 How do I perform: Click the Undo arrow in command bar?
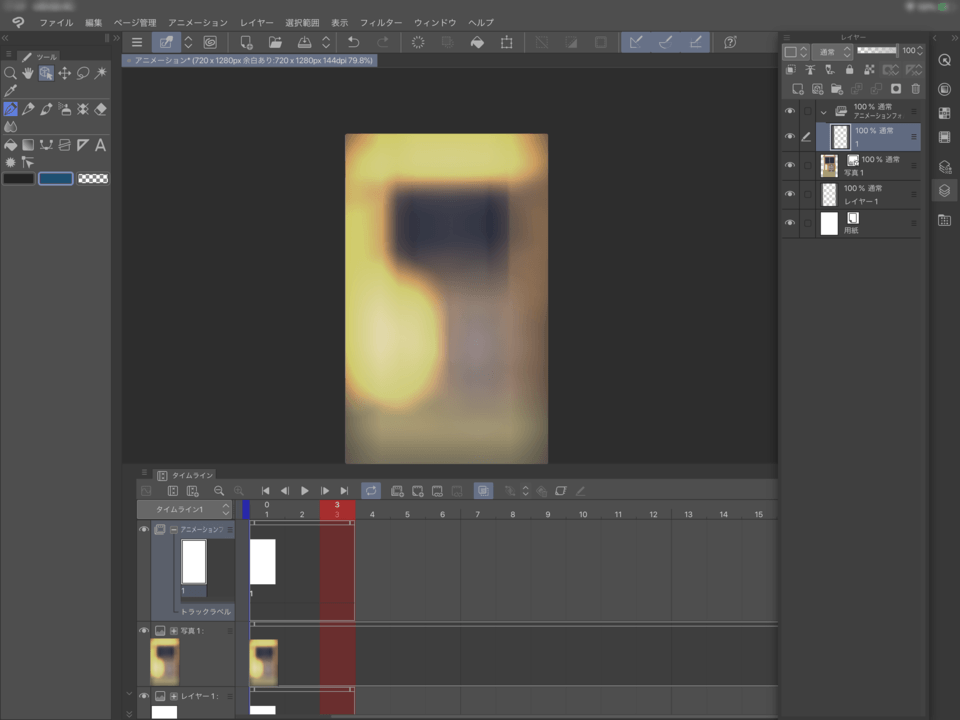coord(353,42)
